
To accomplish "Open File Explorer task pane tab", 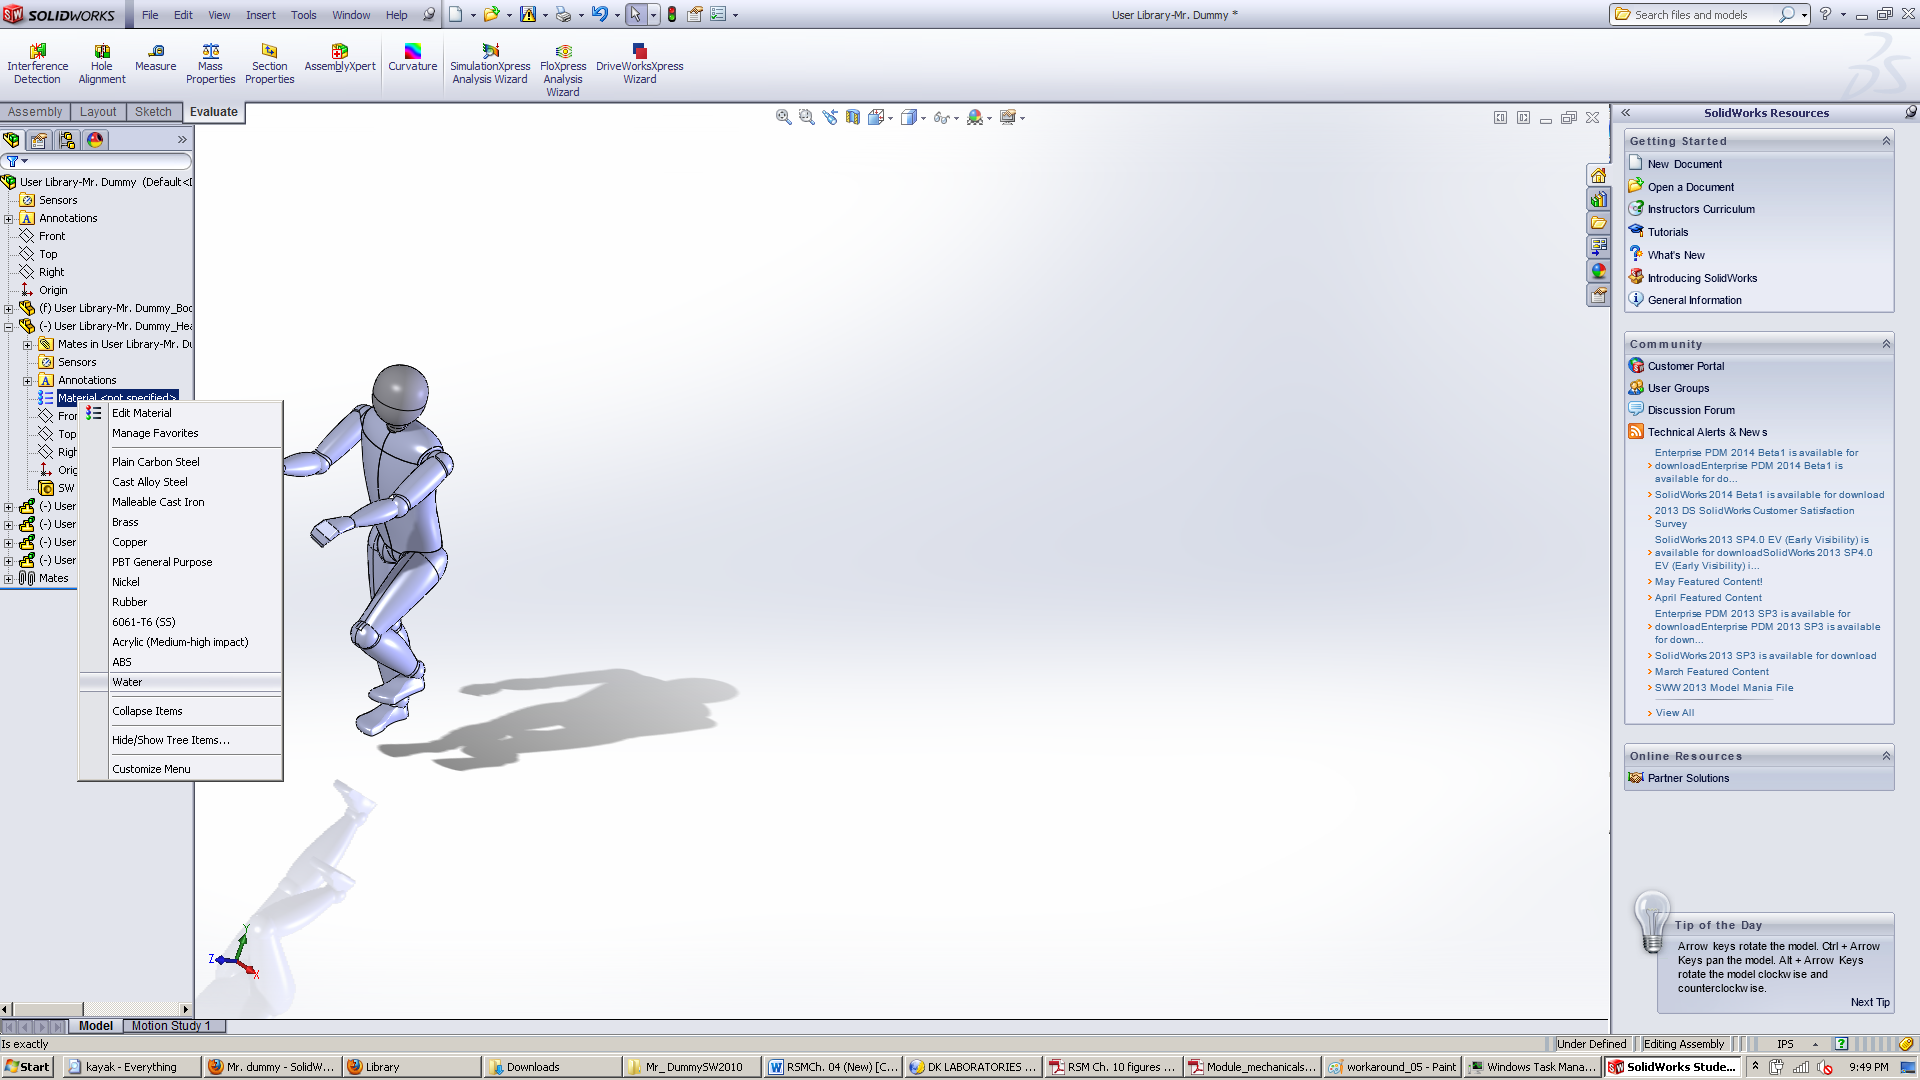I will (1598, 223).
